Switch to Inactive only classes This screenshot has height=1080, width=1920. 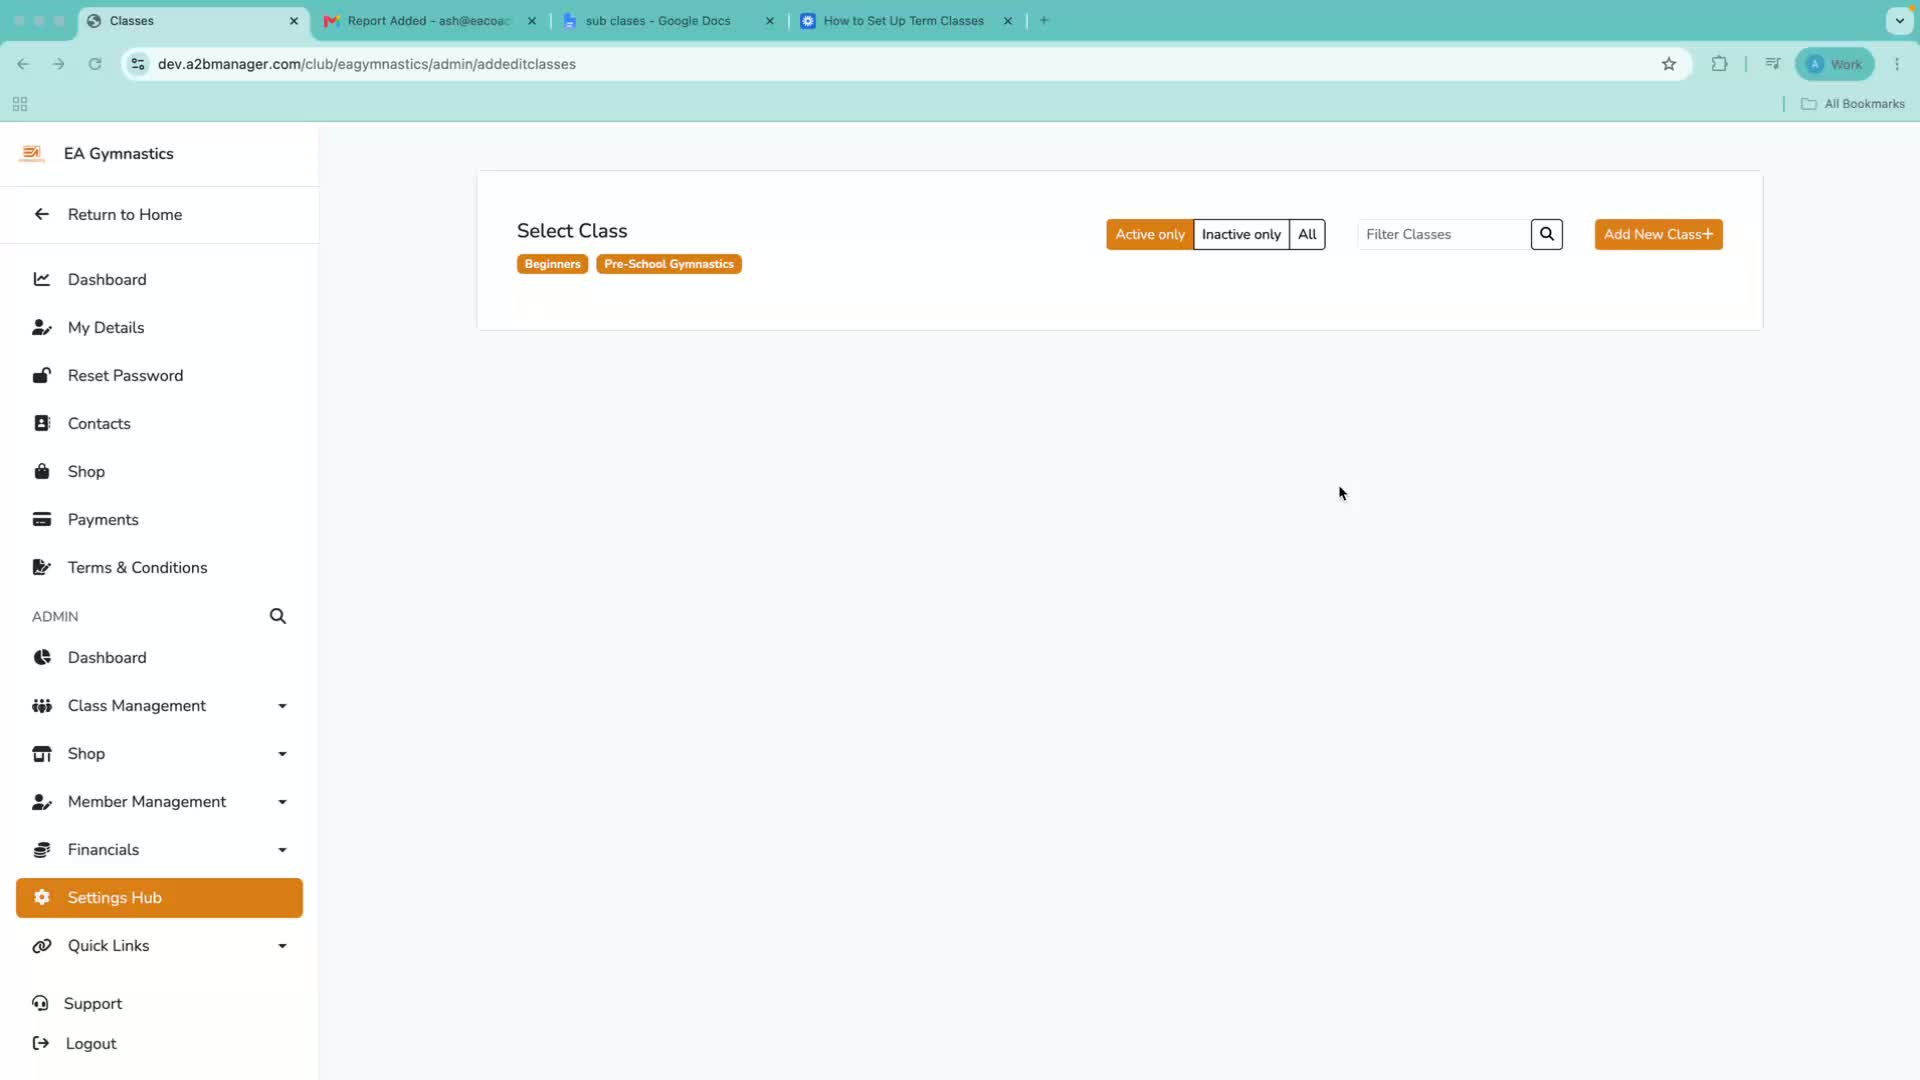1241,234
